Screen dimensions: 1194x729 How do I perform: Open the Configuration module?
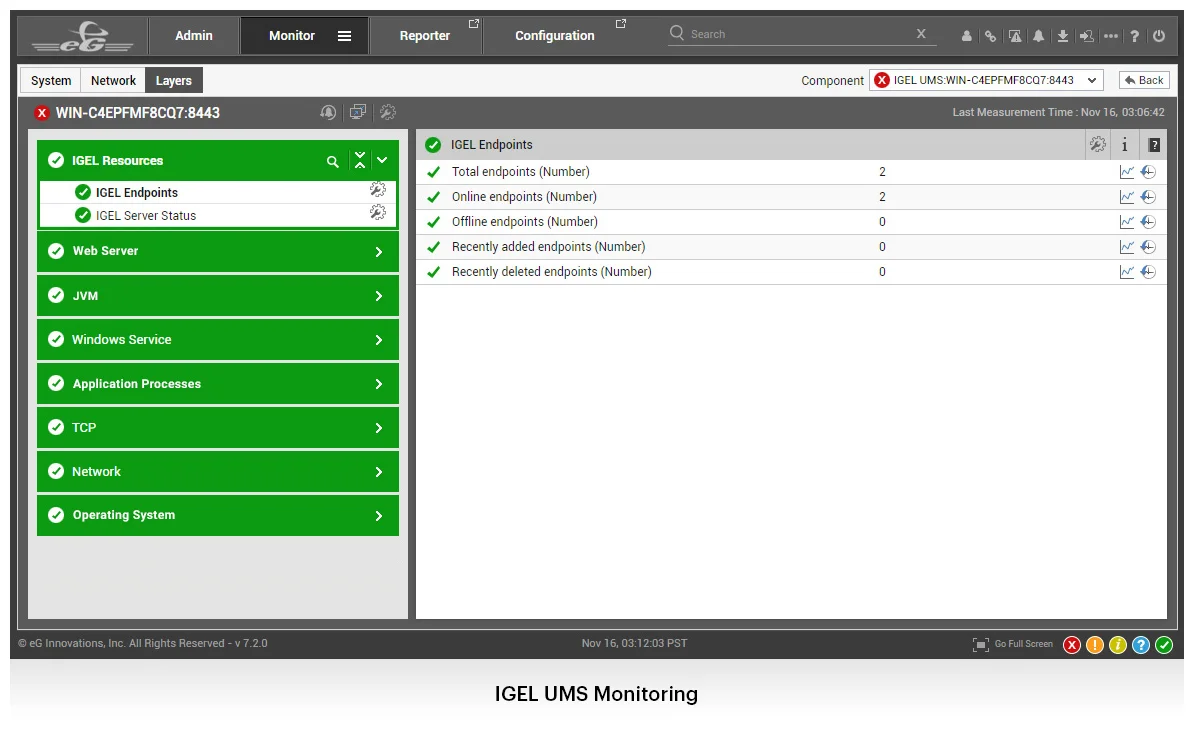pos(555,36)
